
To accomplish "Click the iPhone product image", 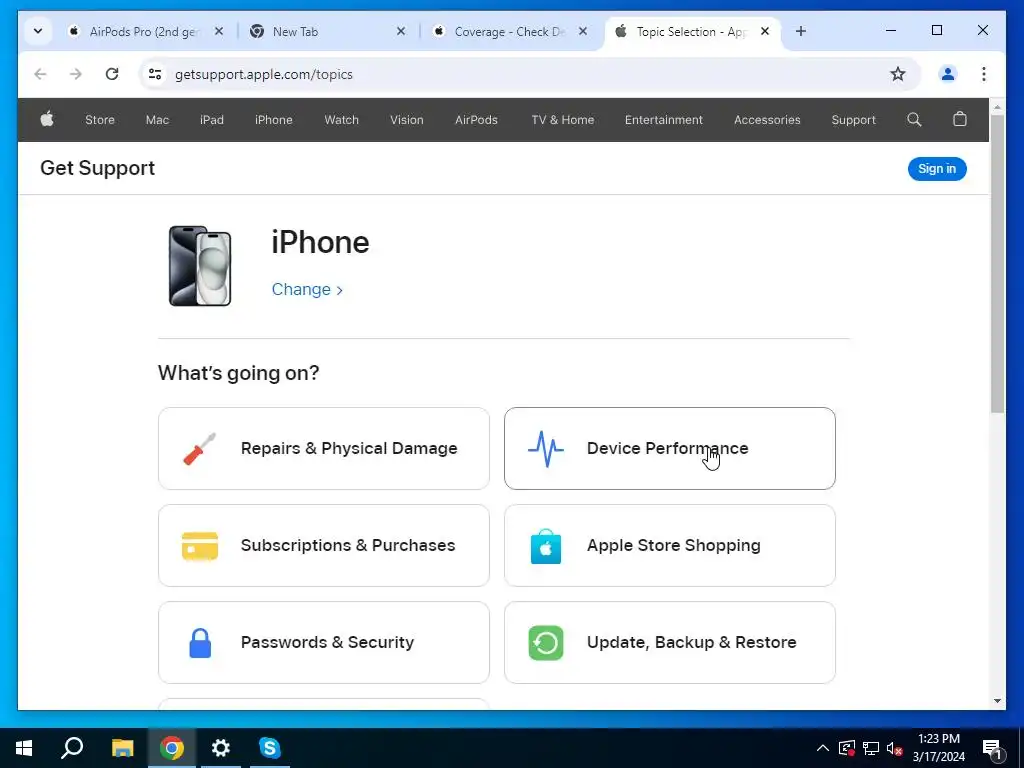I will pyautogui.click(x=200, y=266).
